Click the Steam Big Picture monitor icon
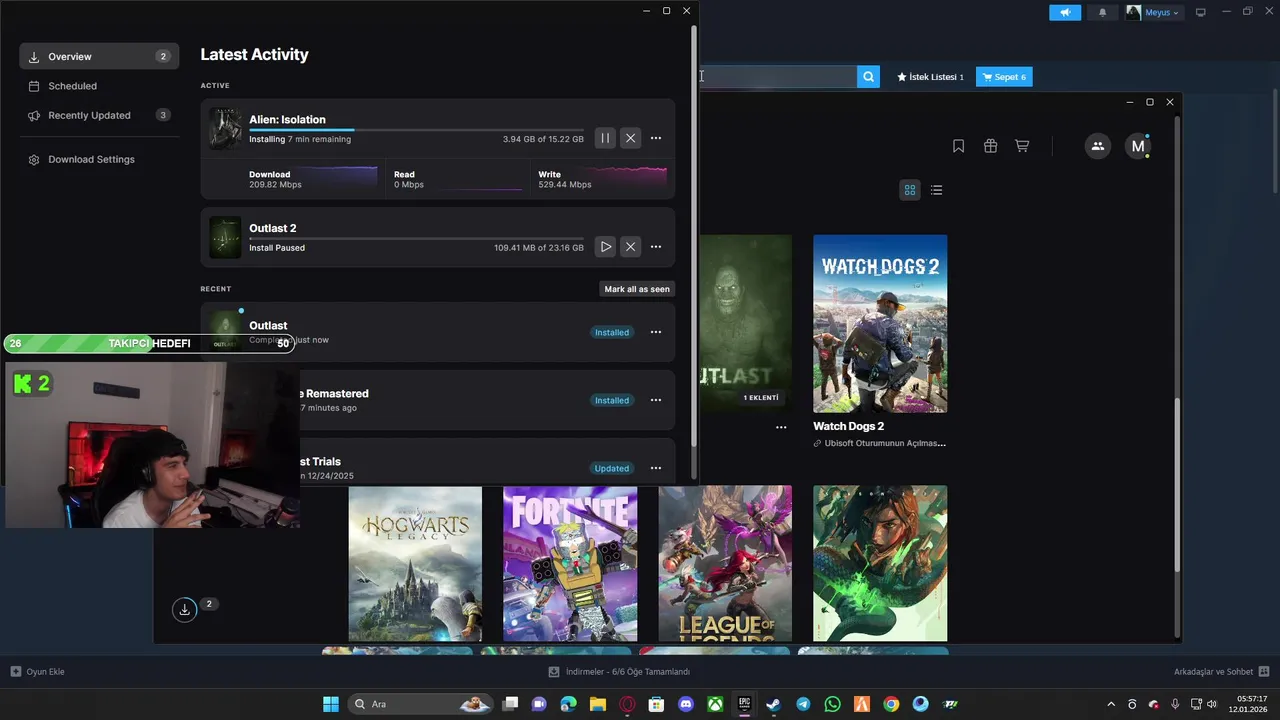 [x=1201, y=12]
